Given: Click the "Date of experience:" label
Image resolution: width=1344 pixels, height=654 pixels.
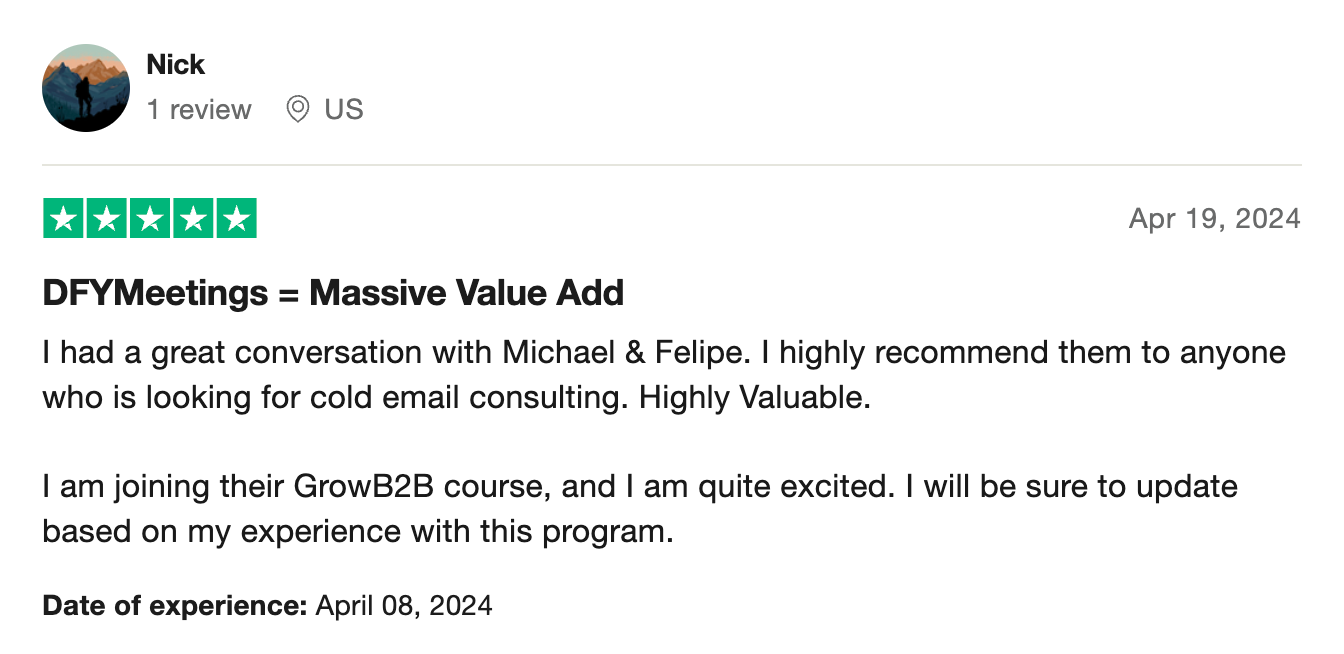Looking at the screenshot, I should click(x=174, y=605).
